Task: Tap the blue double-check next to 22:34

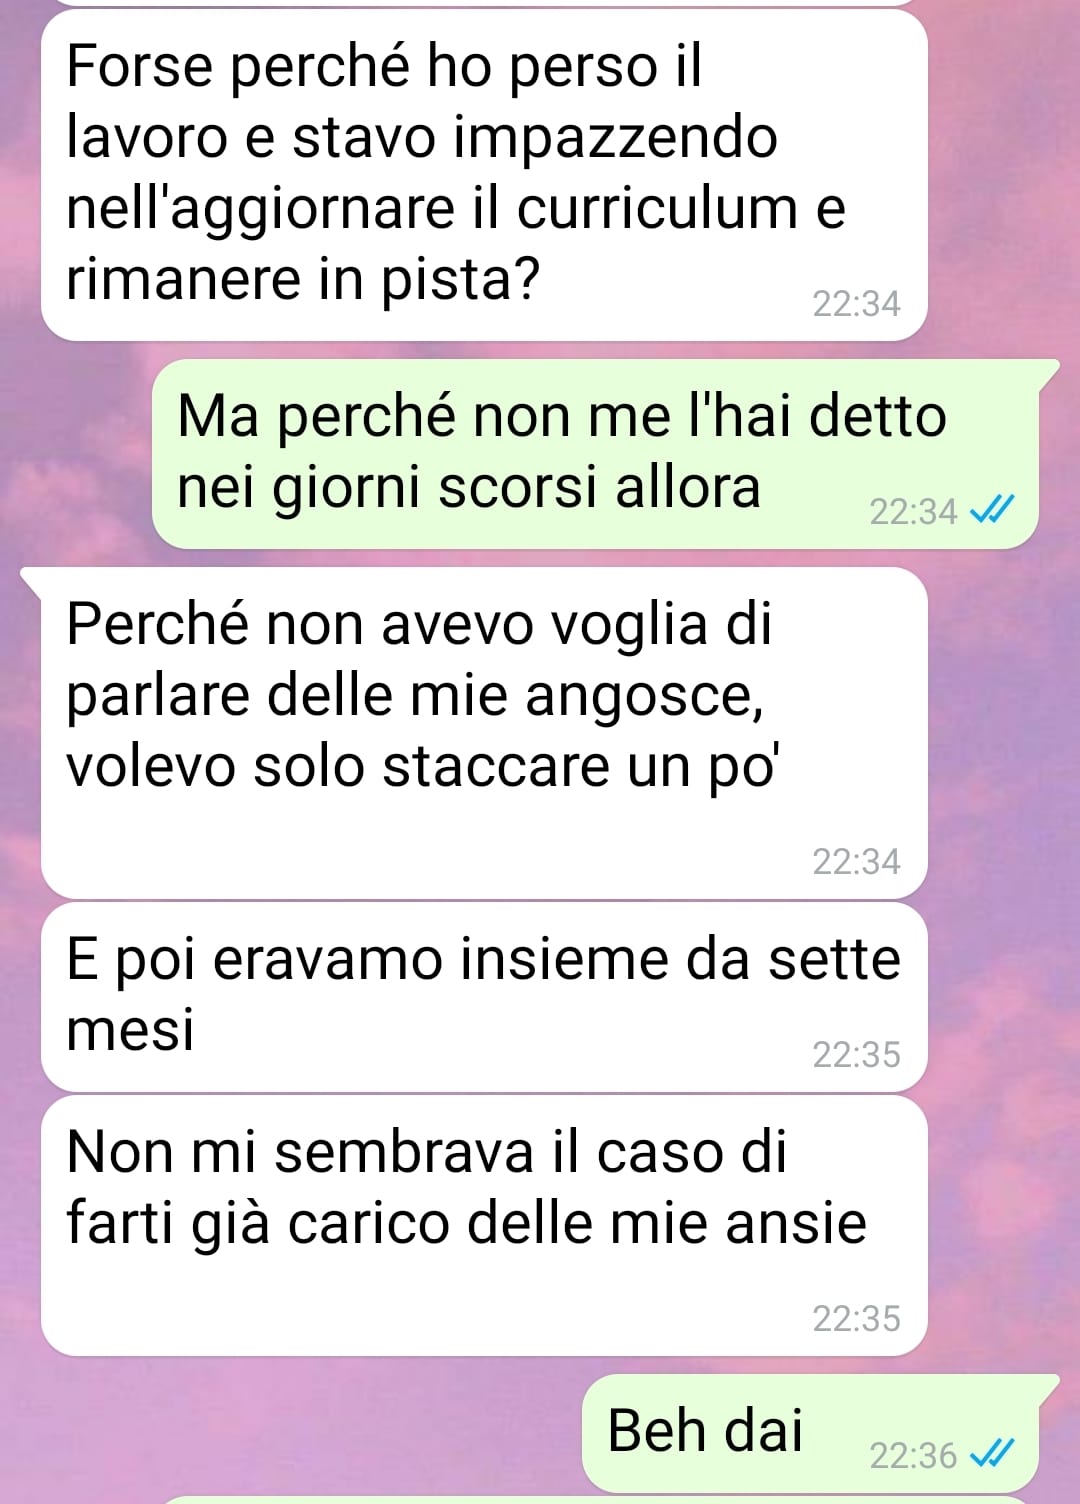Action: [x=992, y=510]
